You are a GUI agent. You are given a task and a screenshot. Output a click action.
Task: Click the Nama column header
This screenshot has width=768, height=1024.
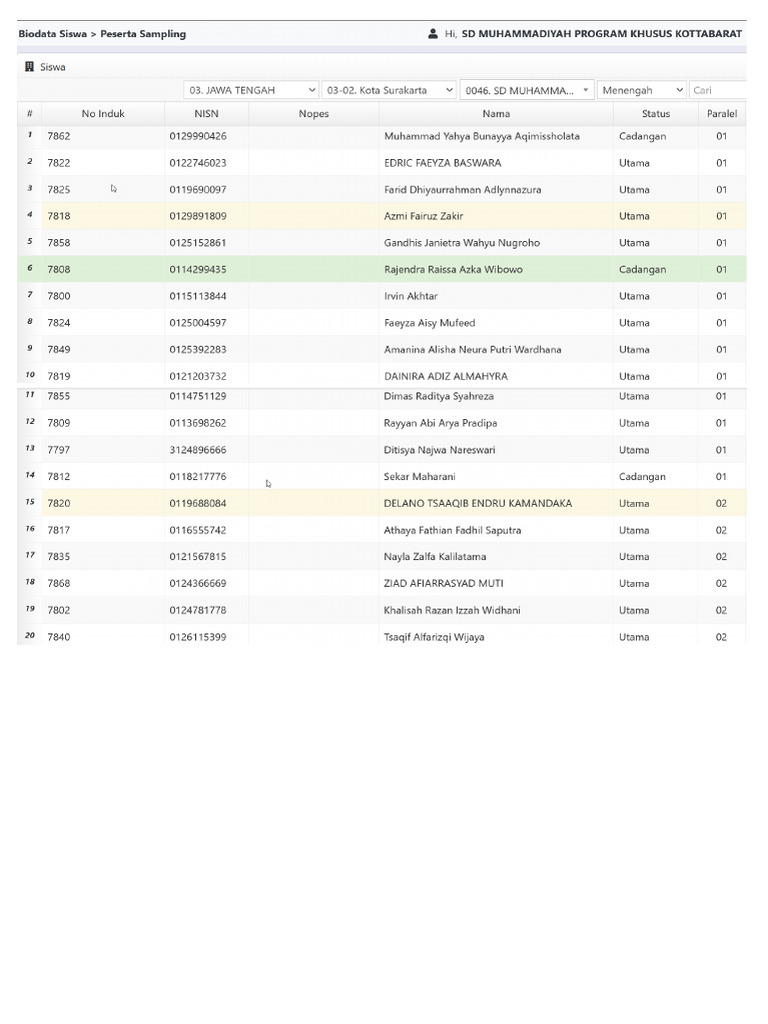tap(496, 114)
